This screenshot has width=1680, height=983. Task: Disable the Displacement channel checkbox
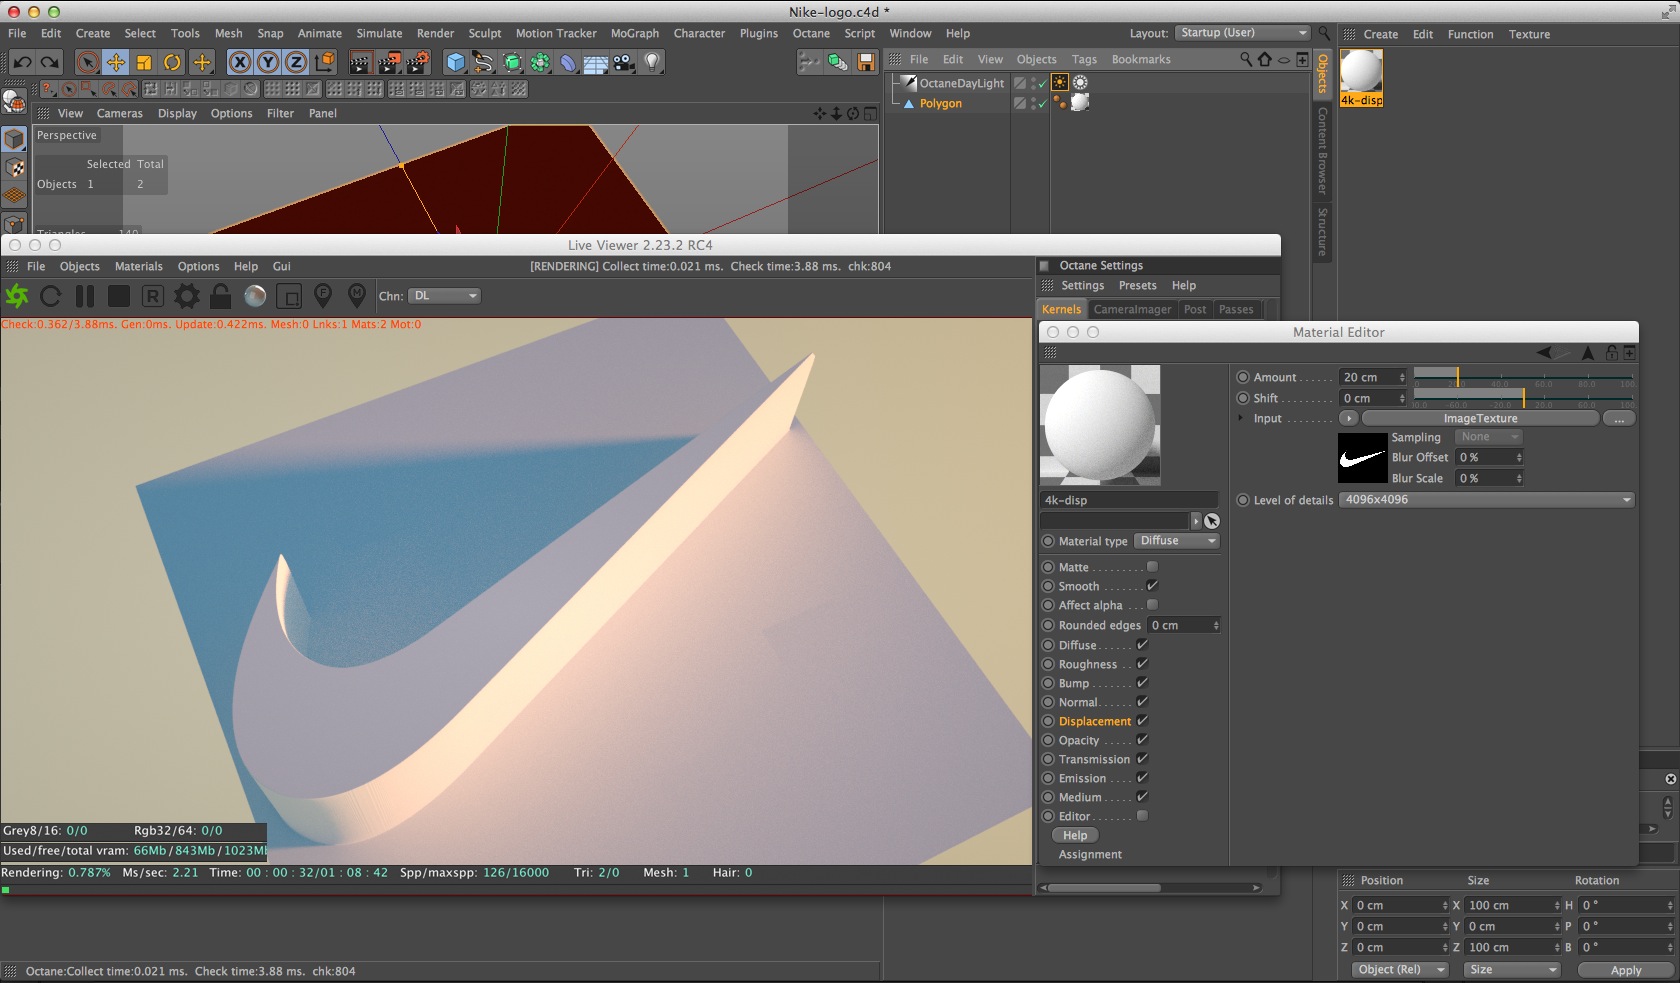pos(1142,721)
